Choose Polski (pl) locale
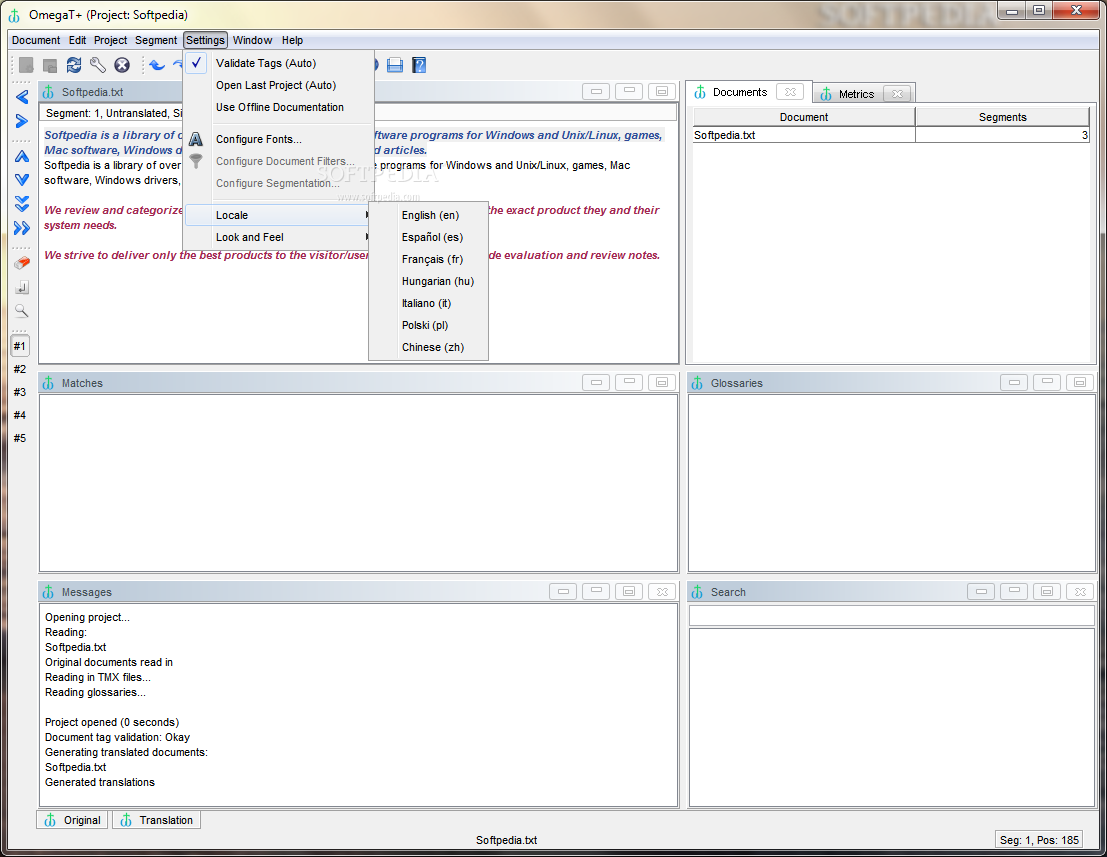1107x857 pixels. tap(429, 325)
